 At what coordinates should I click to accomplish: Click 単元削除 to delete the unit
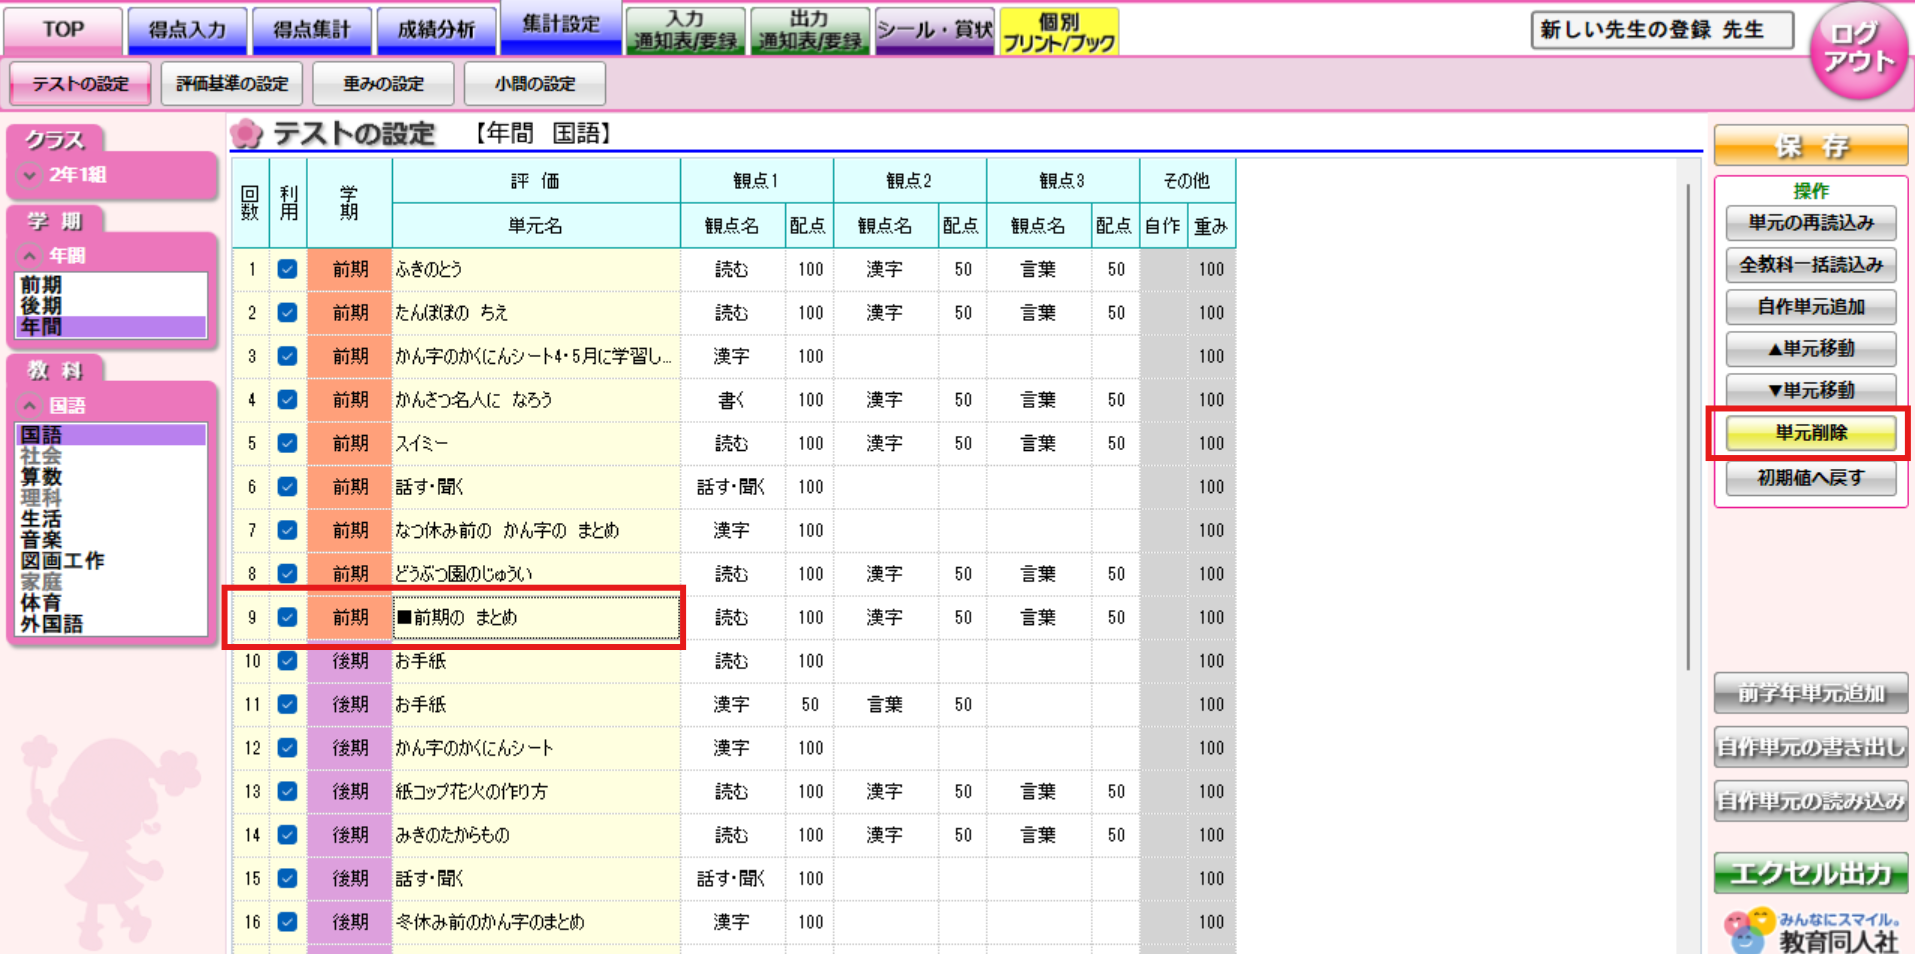tap(1809, 433)
